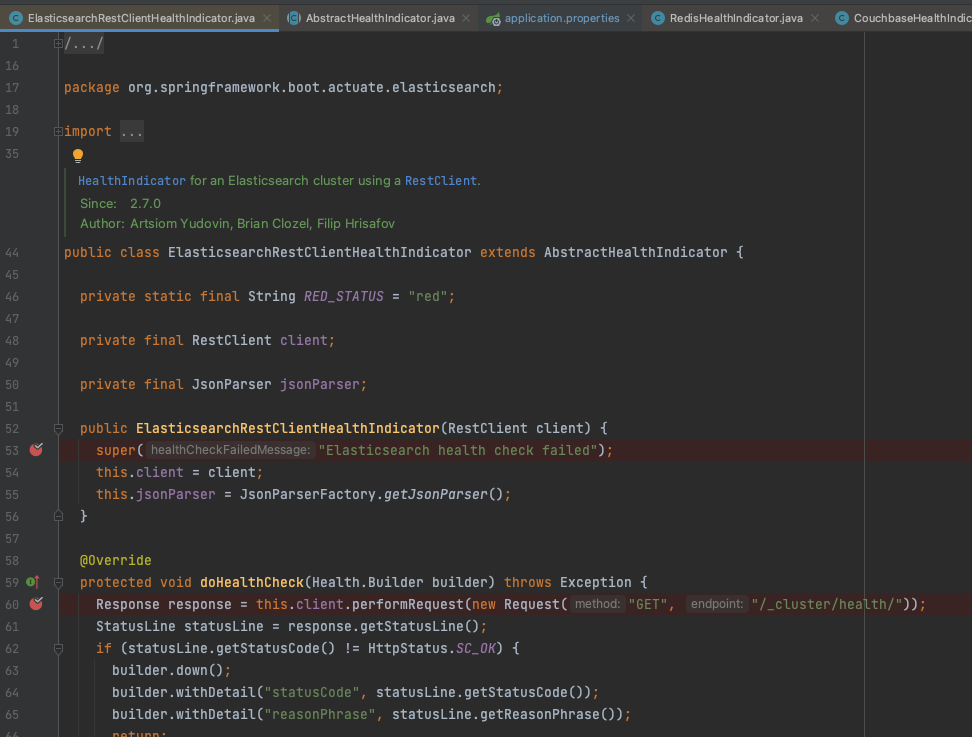Click the class icon on RedisHealthIndicator.java tab
This screenshot has height=737, width=972.
point(657,18)
